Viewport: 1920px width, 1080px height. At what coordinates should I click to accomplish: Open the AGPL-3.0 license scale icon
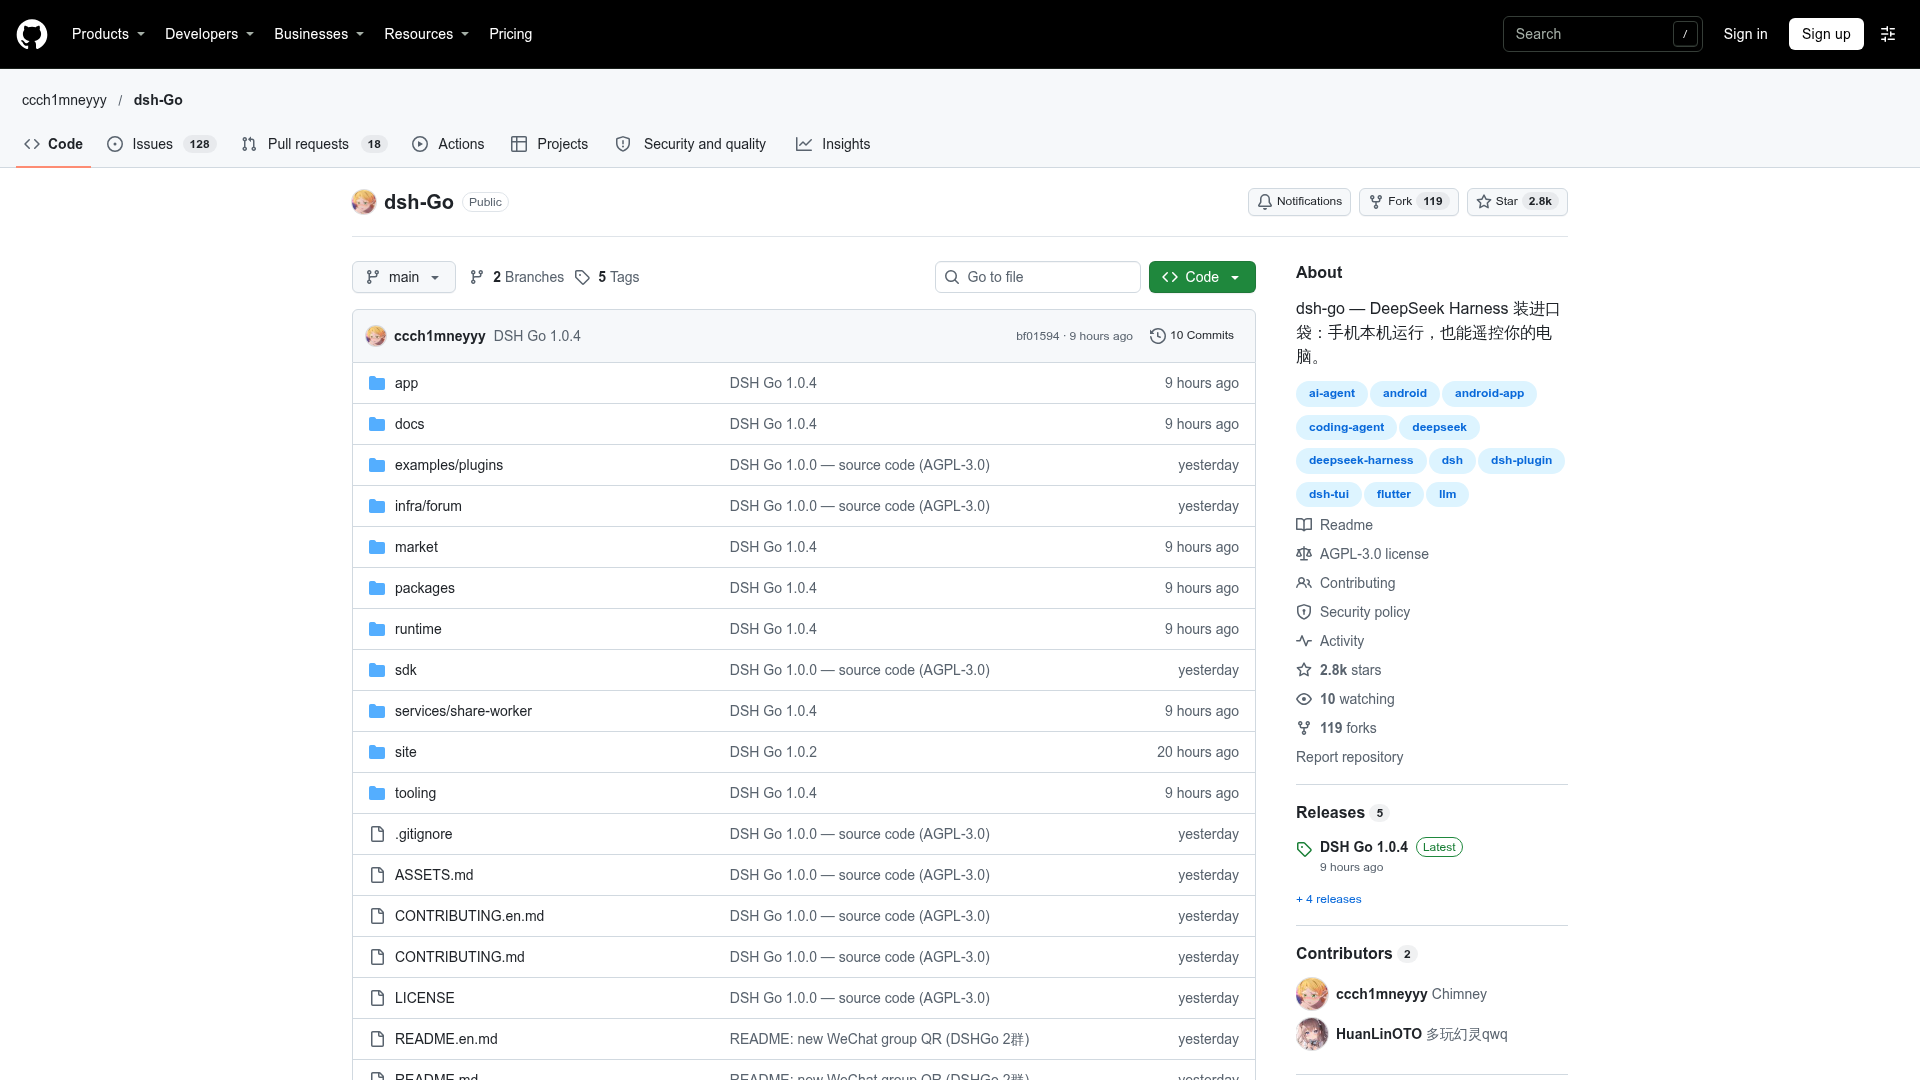(x=1304, y=554)
